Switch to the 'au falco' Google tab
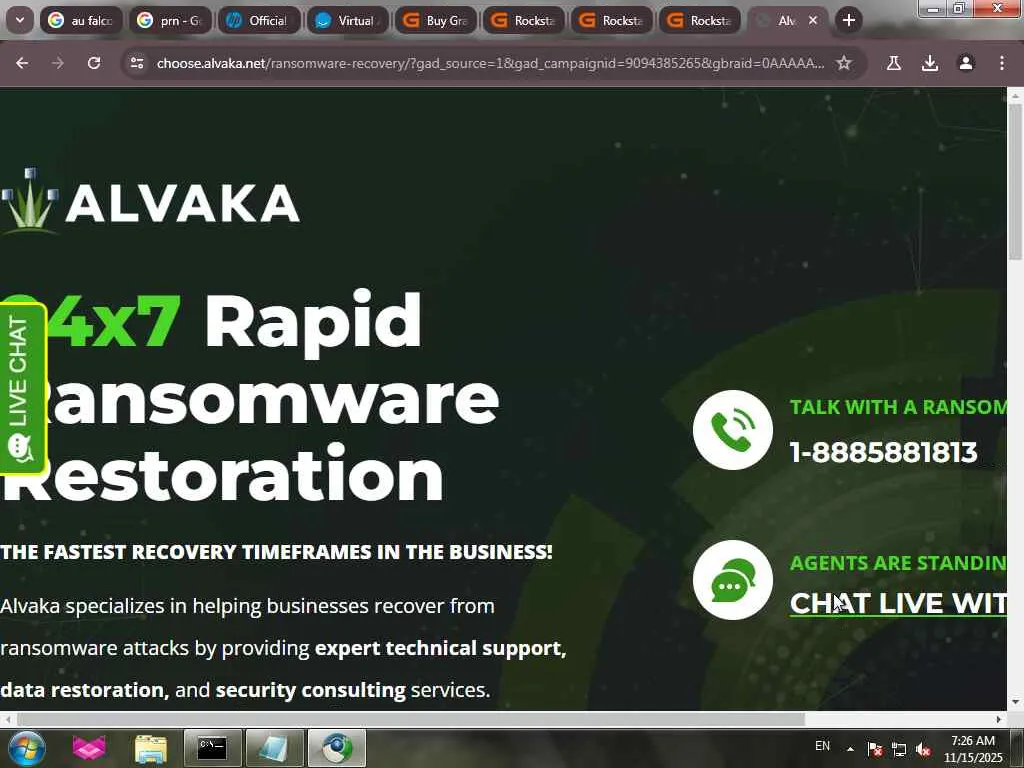Viewport: 1024px width, 768px height. [x=82, y=20]
